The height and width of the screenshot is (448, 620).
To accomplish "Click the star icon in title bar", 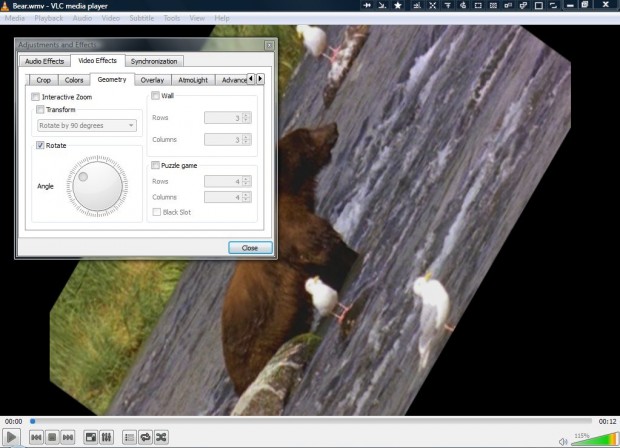I will coord(398,6).
